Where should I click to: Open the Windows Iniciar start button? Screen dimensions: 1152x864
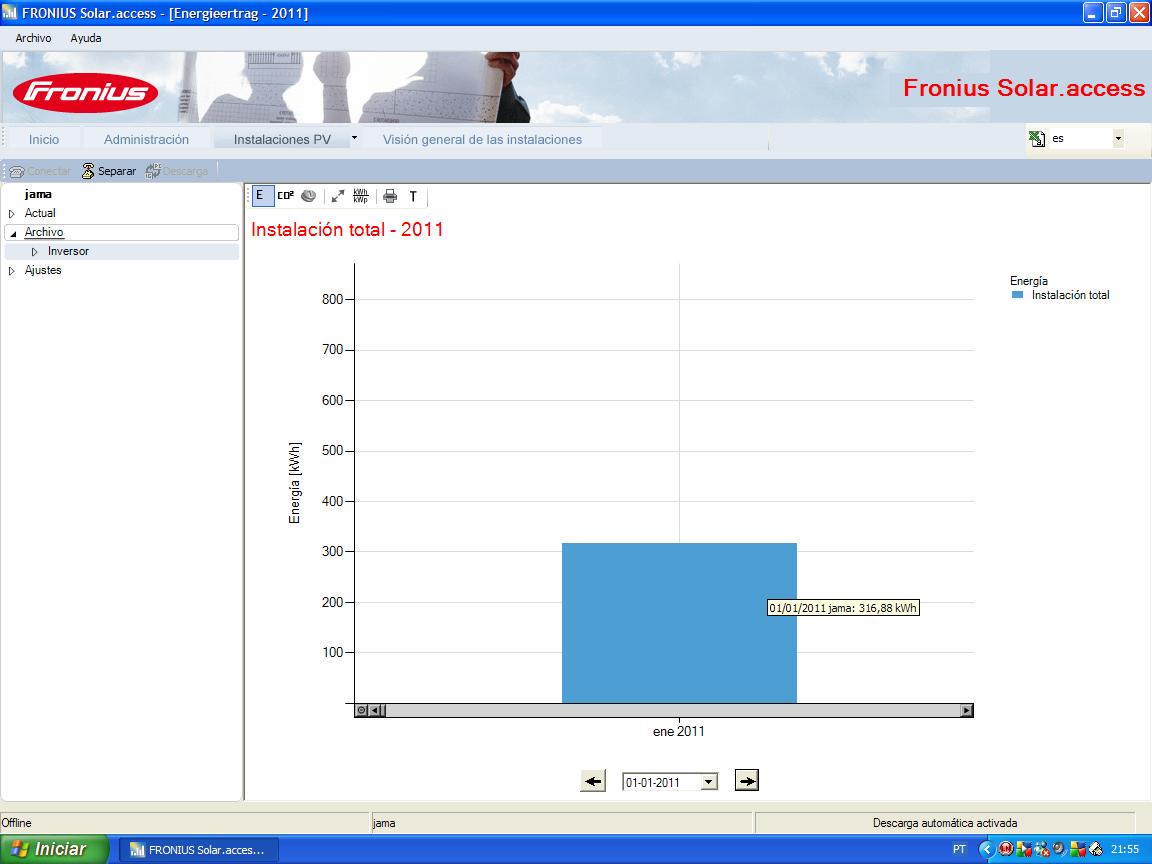point(54,849)
